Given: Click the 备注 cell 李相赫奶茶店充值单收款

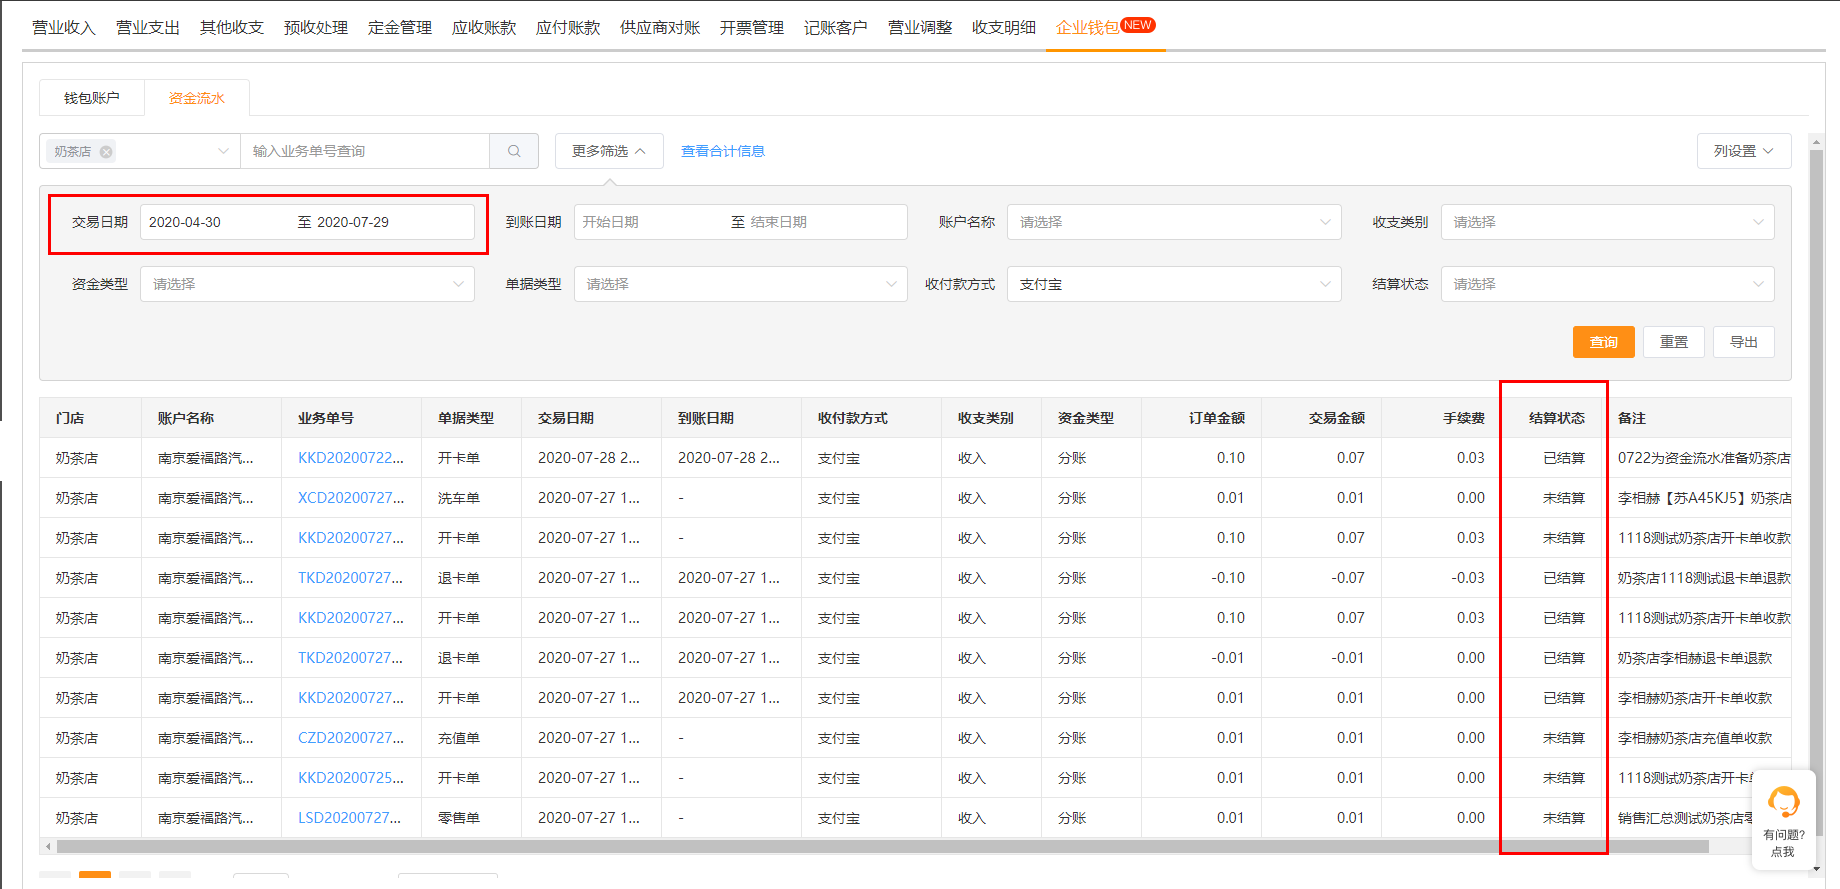Looking at the screenshot, I should (x=1695, y=738).
